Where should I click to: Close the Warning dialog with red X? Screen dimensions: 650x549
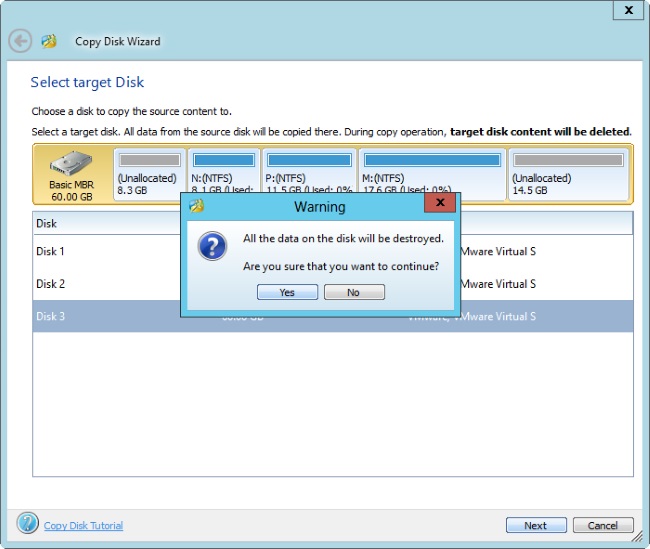(x=440, y=205)
